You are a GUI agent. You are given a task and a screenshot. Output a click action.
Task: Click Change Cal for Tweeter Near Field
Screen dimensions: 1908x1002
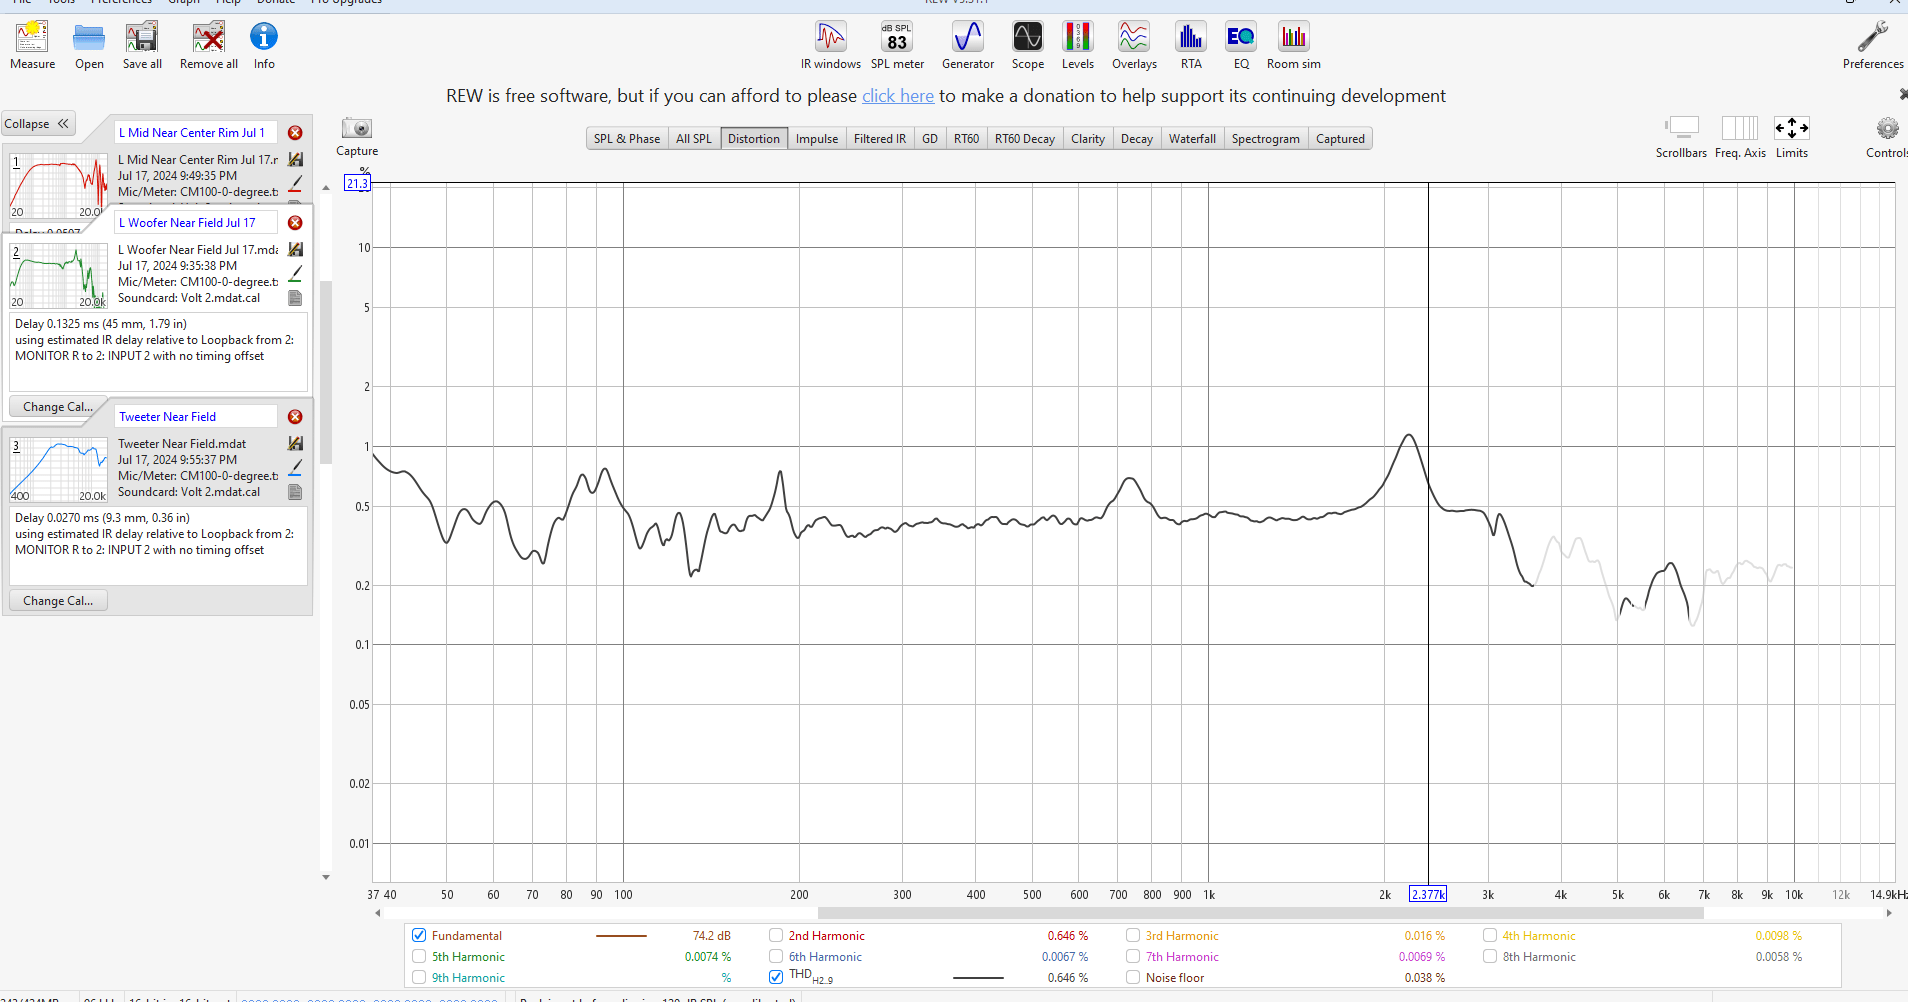[x=58, y=601]
